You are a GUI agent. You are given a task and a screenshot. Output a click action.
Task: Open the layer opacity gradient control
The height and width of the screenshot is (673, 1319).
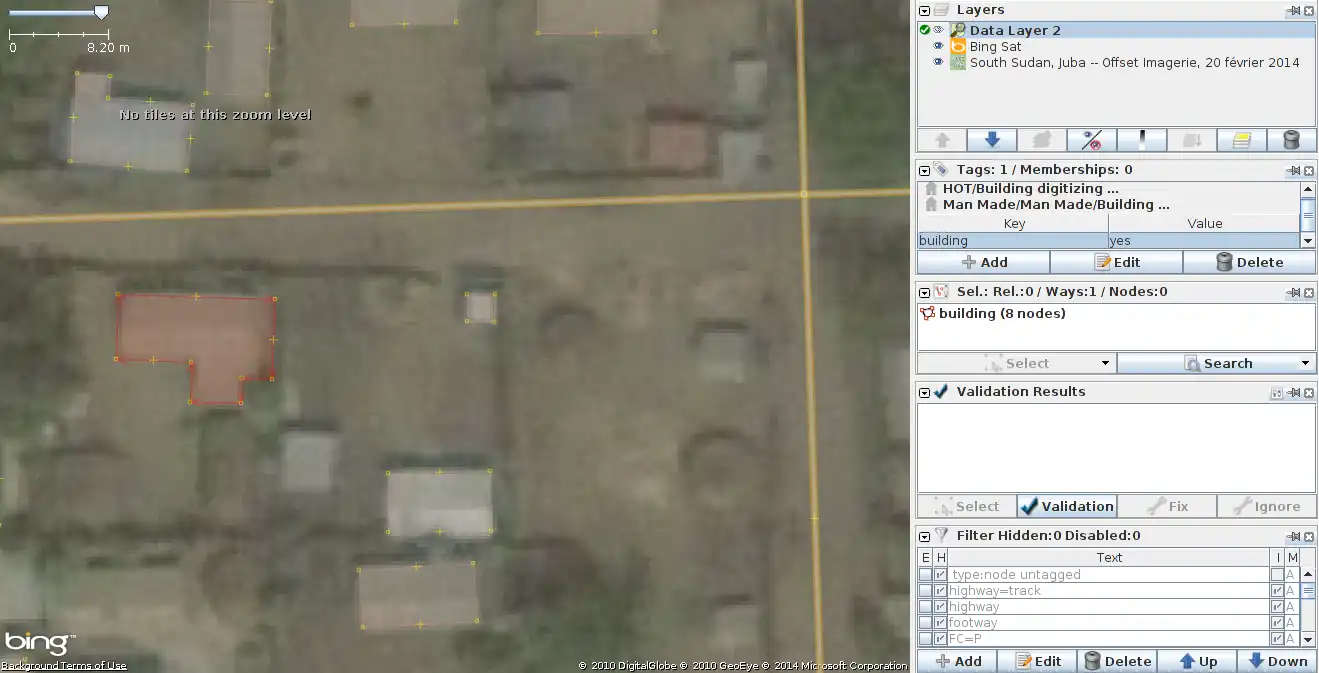point(1141,140)
